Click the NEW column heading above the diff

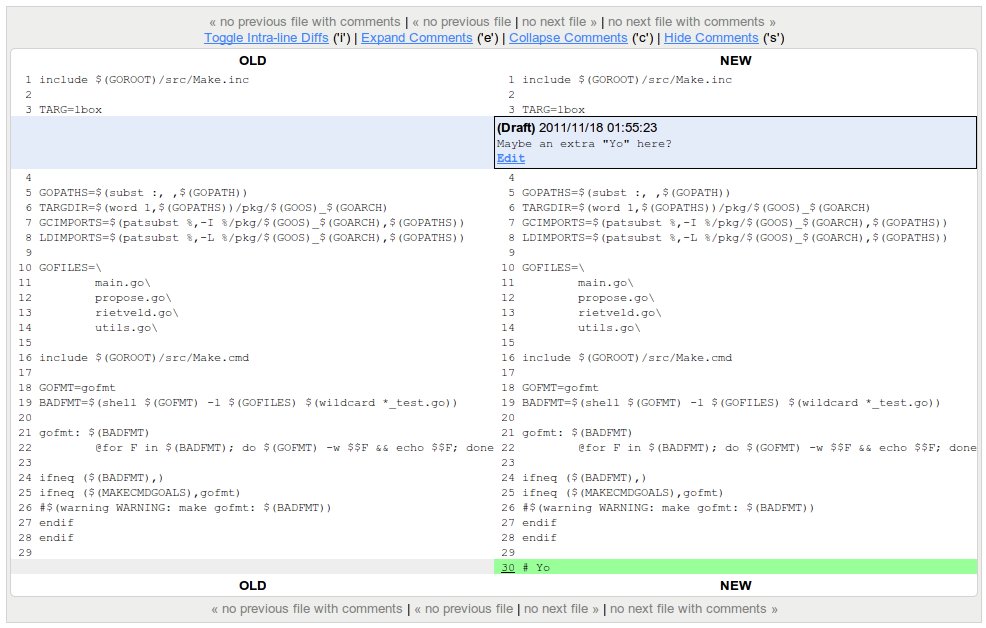(x=736, y=61)
